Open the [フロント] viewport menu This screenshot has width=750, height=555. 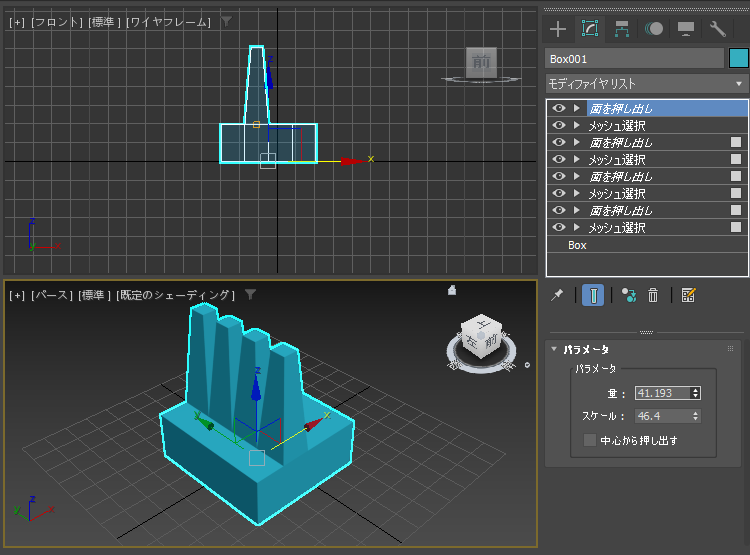[57, 22]
